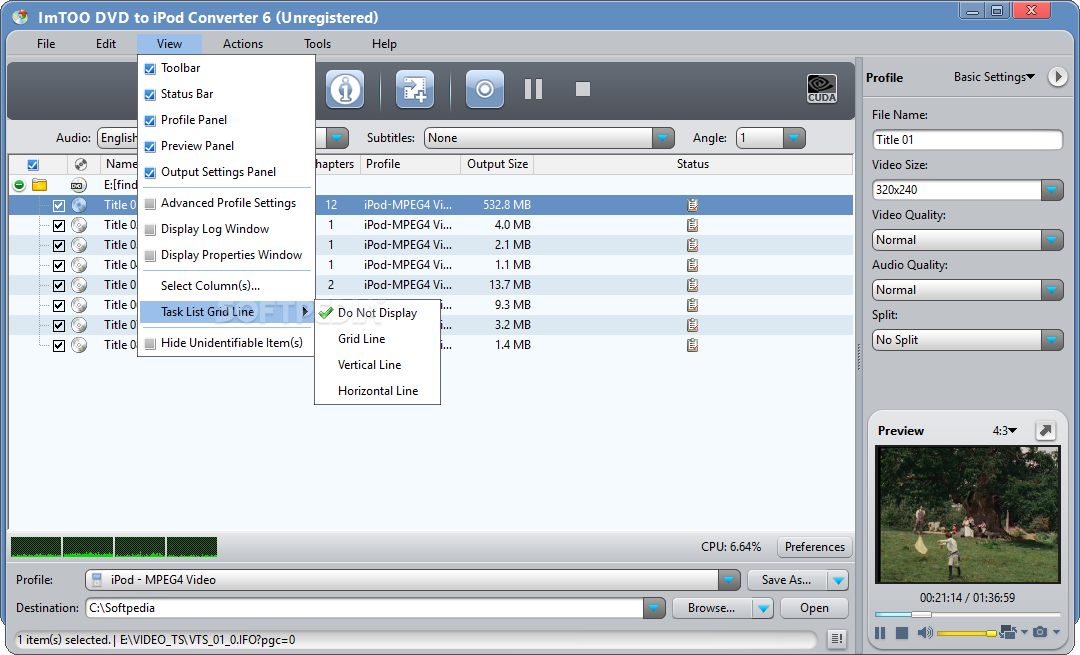Open the Destination path dropdown arrow
Image resolution: width=1080 pixels, height=655 pixels.
coord(654,608)
